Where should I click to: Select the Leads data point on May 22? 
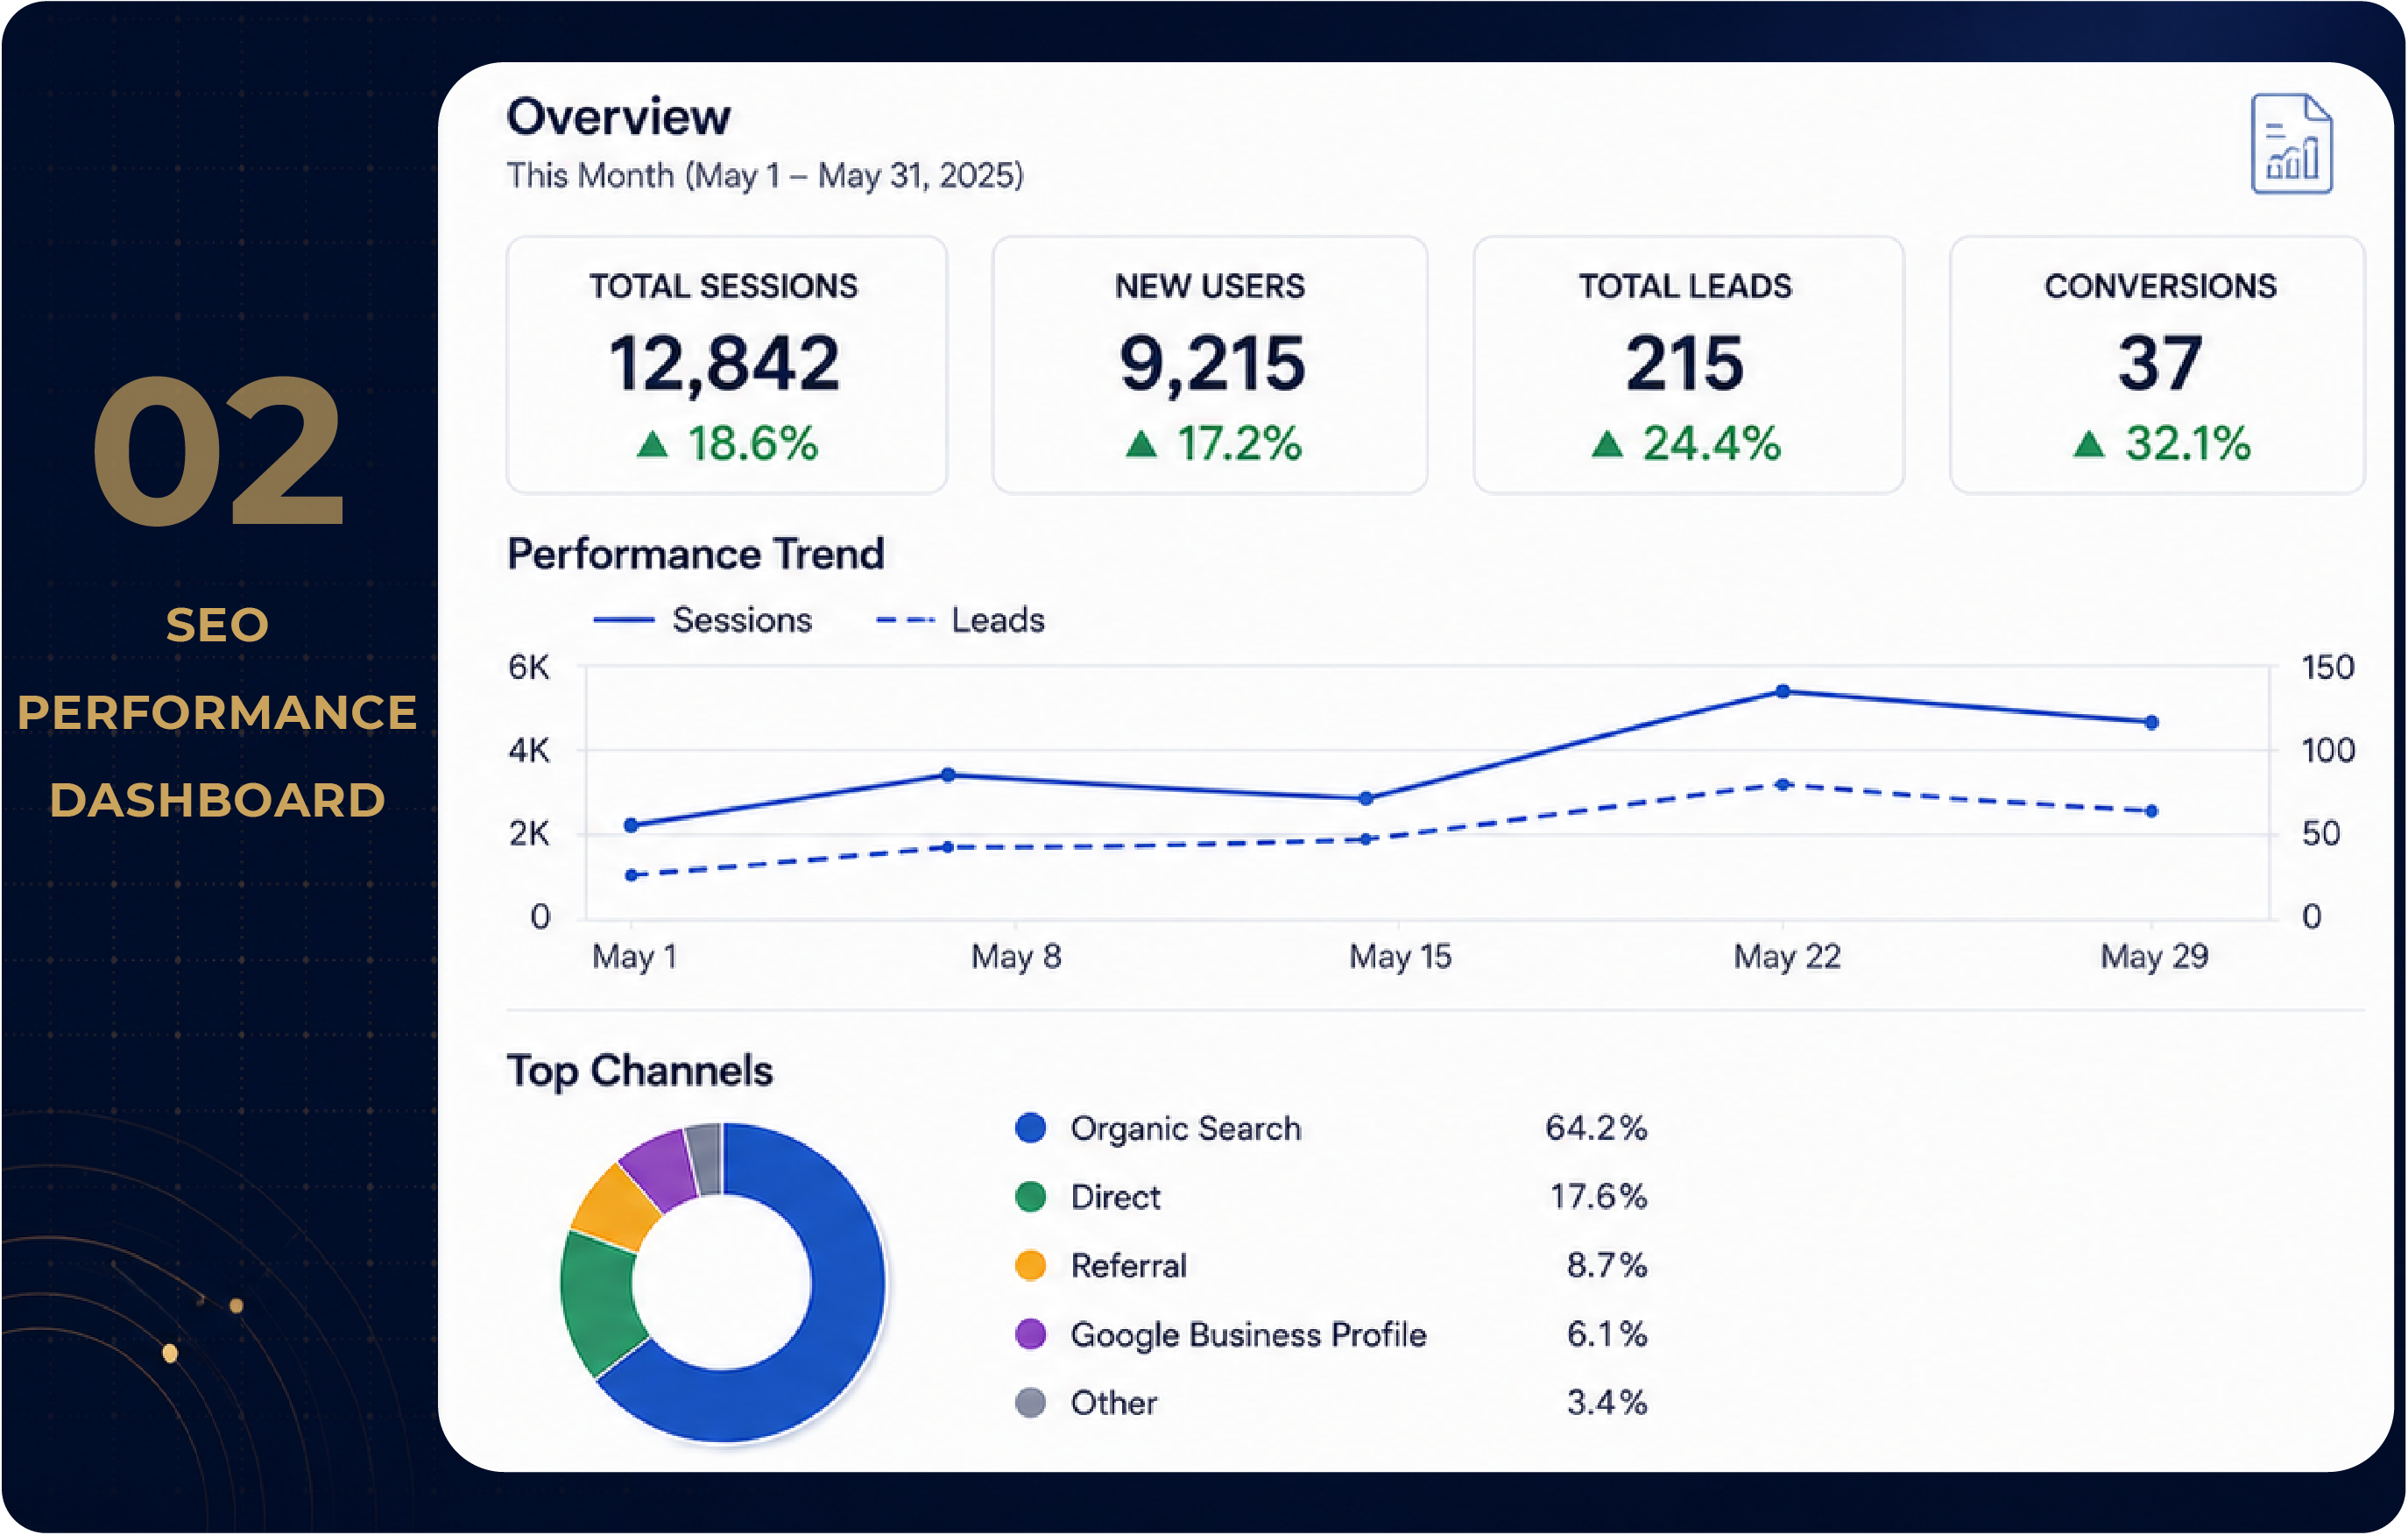pos(1783,784)
